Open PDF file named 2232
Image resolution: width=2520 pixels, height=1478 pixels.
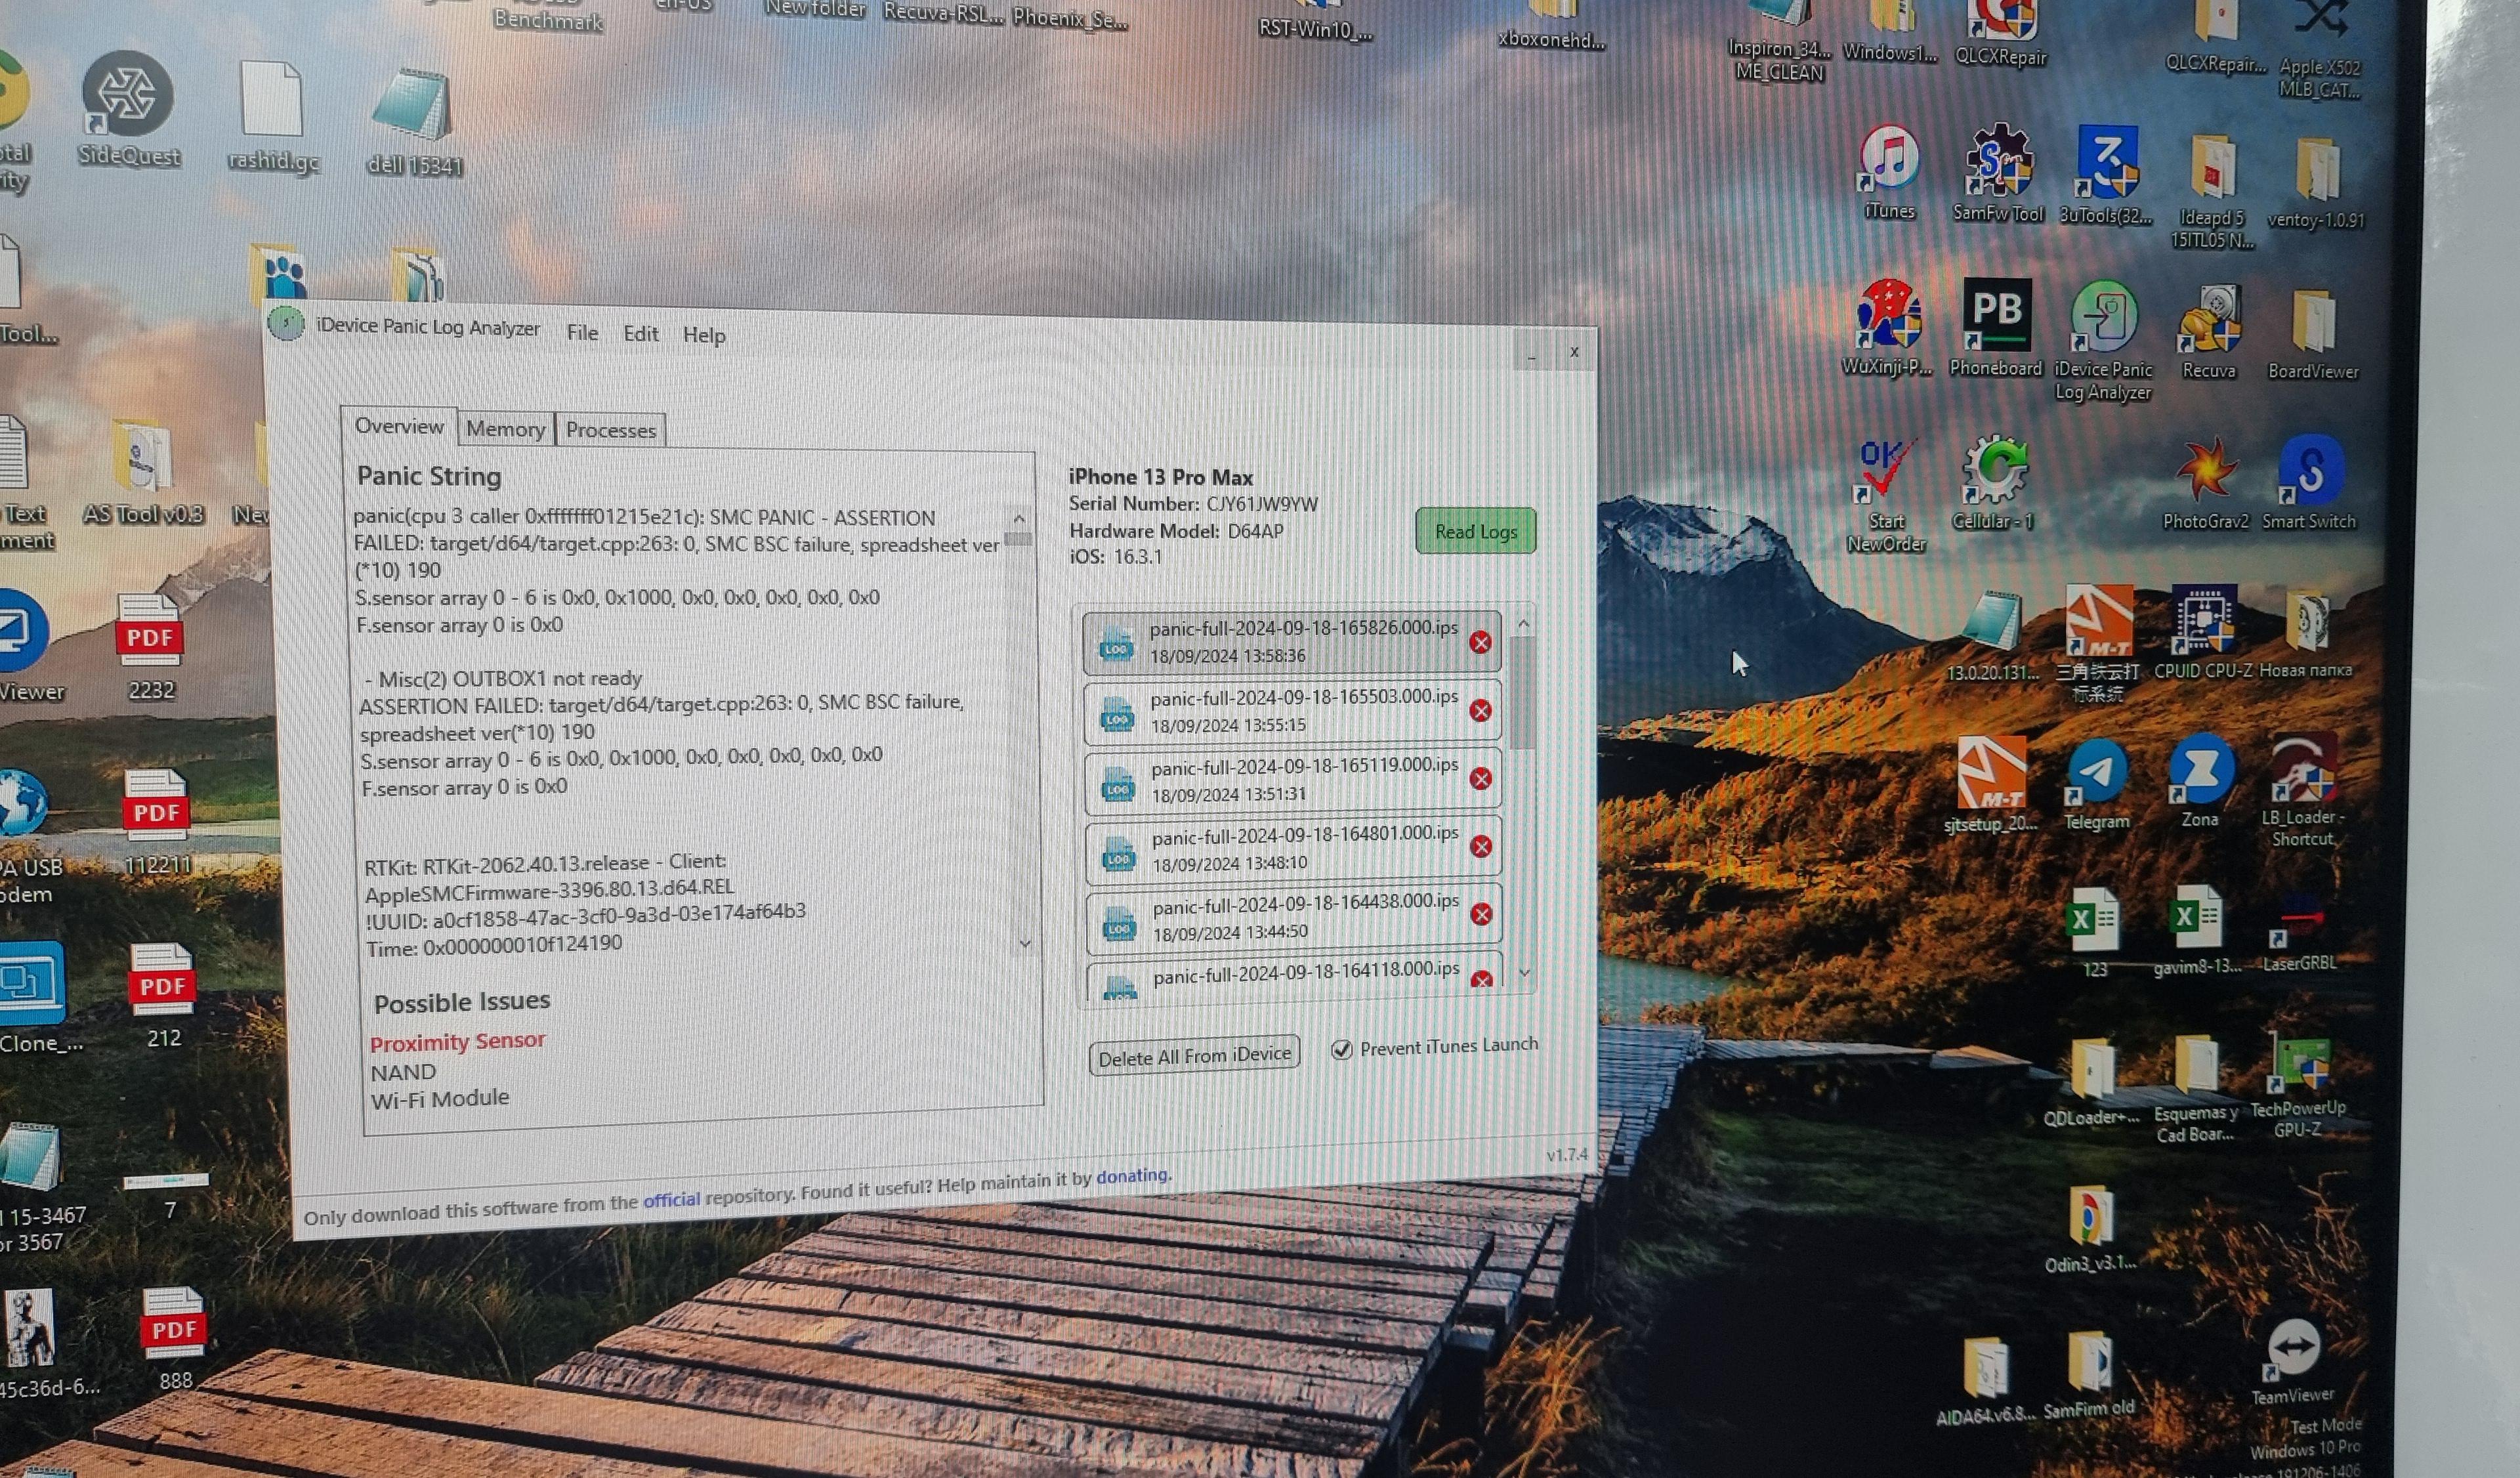tap(150, 647)
